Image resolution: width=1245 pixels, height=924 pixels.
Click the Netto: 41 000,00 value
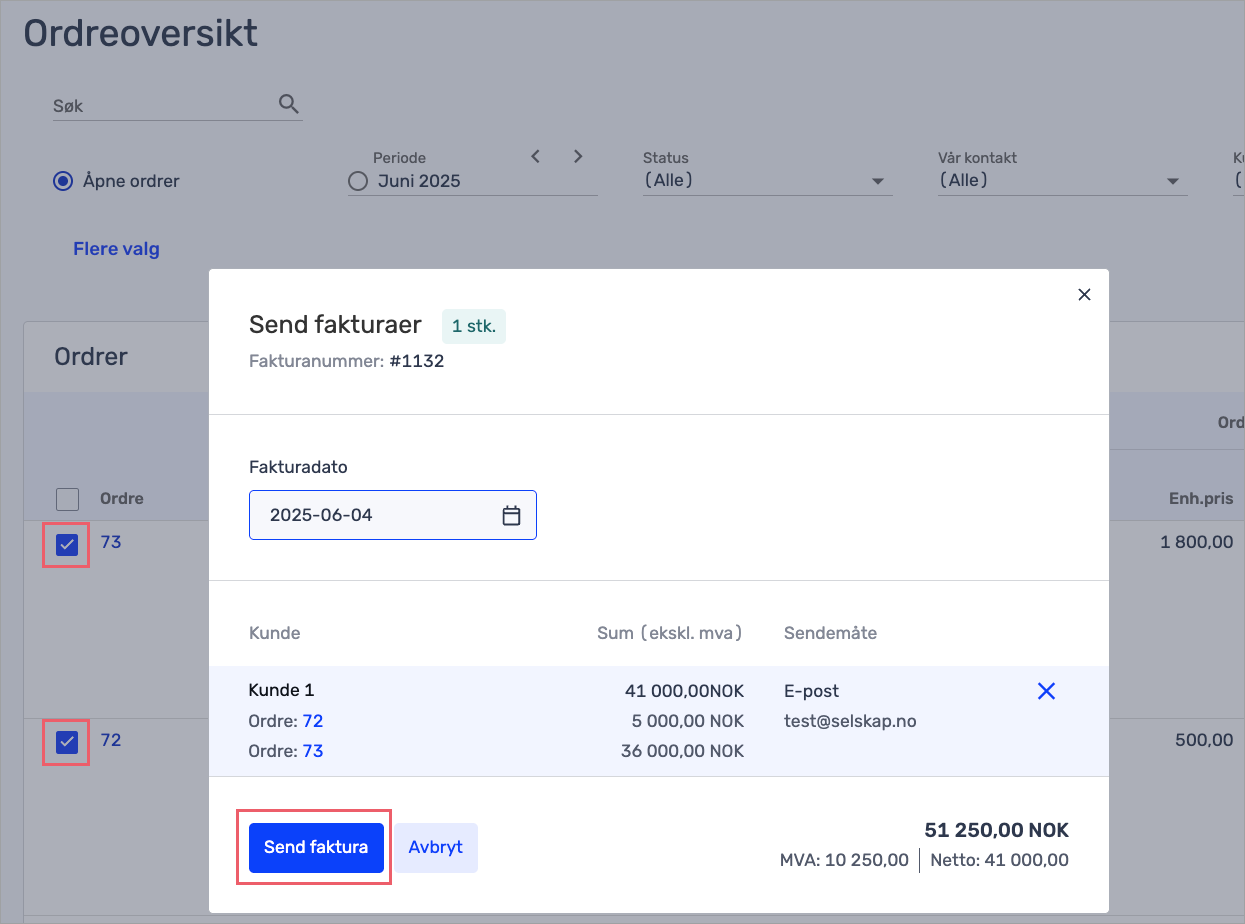click(x=999, y=860)
